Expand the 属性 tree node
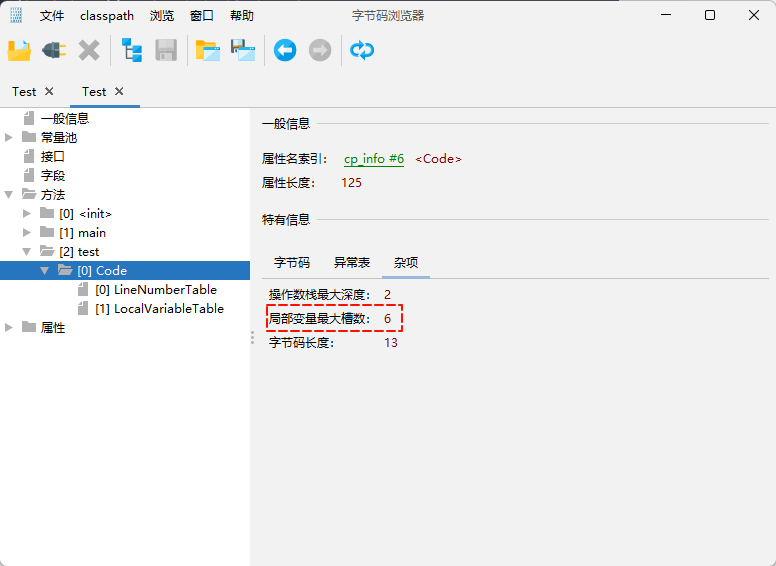This screenshot has width=776, height=566. click(9, 328)
